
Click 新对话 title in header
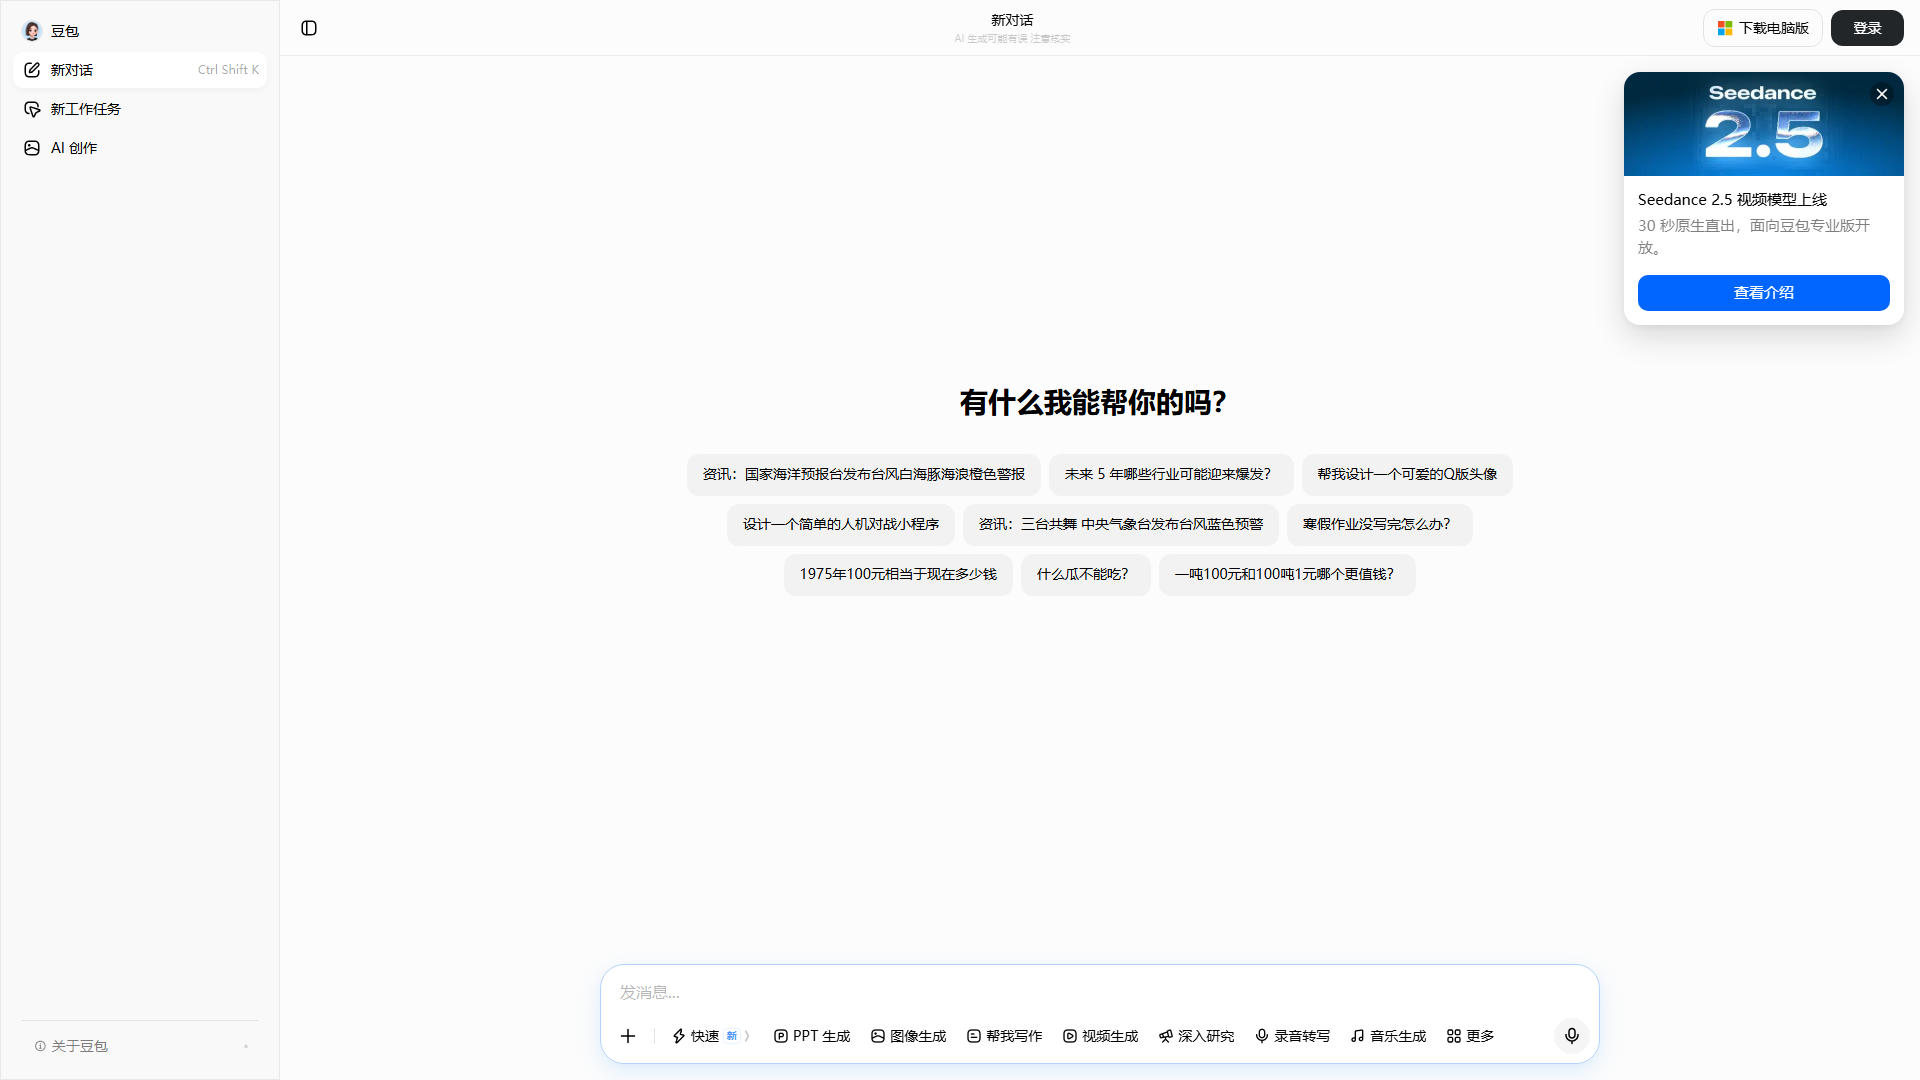(1012, 20)
